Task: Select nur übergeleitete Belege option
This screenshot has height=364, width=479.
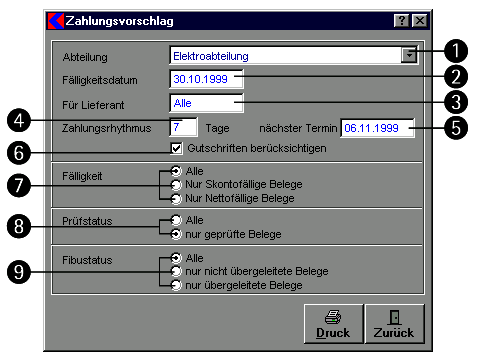Action: [x=176, y=285]
